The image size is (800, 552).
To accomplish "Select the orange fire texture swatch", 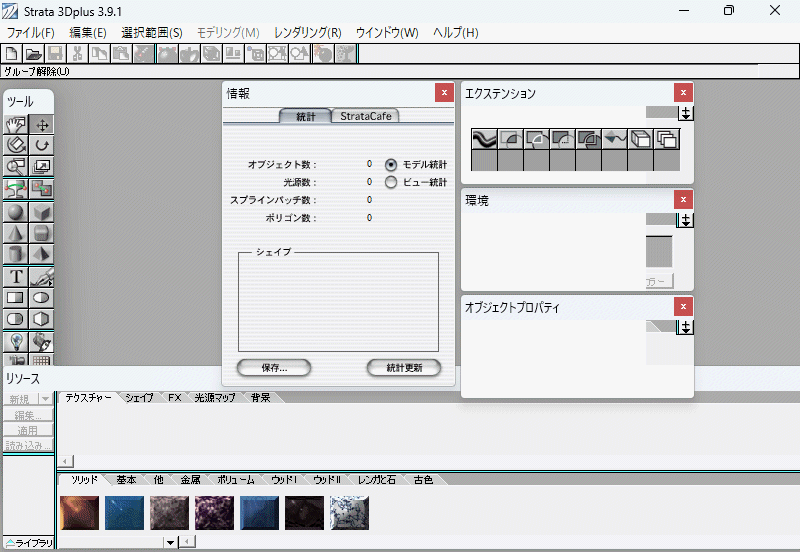I will (80, 513).
